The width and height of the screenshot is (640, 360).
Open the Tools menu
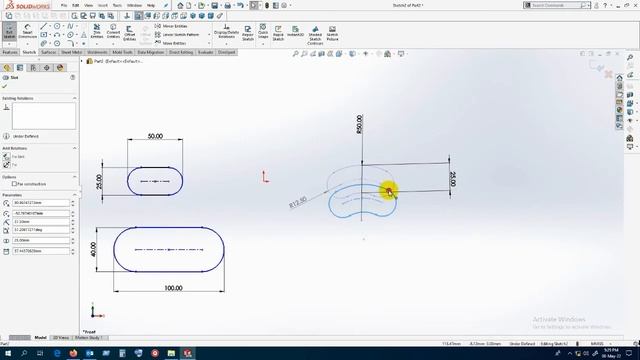[117, 6]
